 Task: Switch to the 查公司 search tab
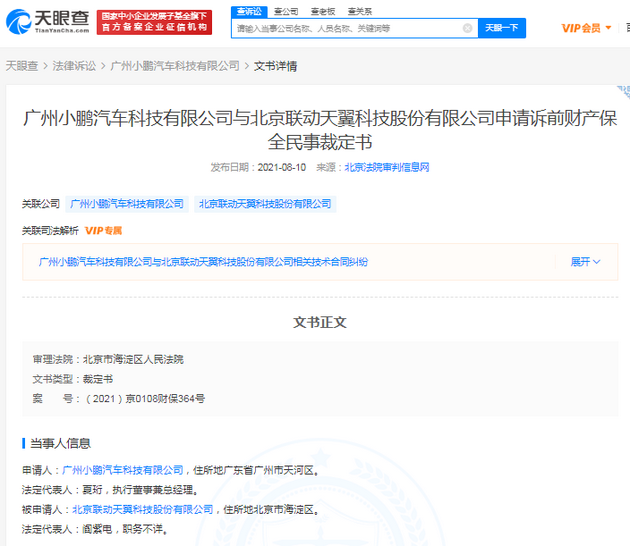pyautogui.click(x=286, y=12)
